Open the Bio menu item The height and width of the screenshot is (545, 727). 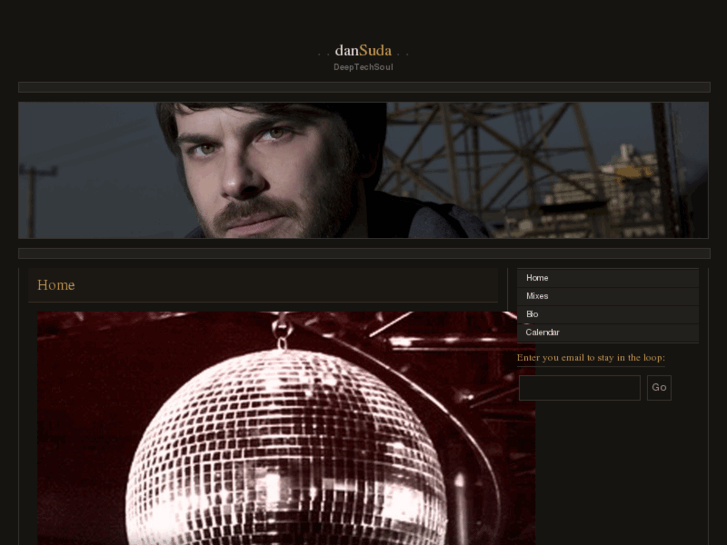[608, 314]
